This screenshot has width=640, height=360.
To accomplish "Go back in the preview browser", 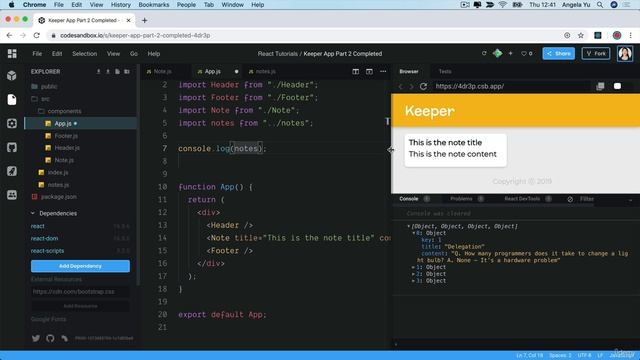I will (x=400, y=87).
